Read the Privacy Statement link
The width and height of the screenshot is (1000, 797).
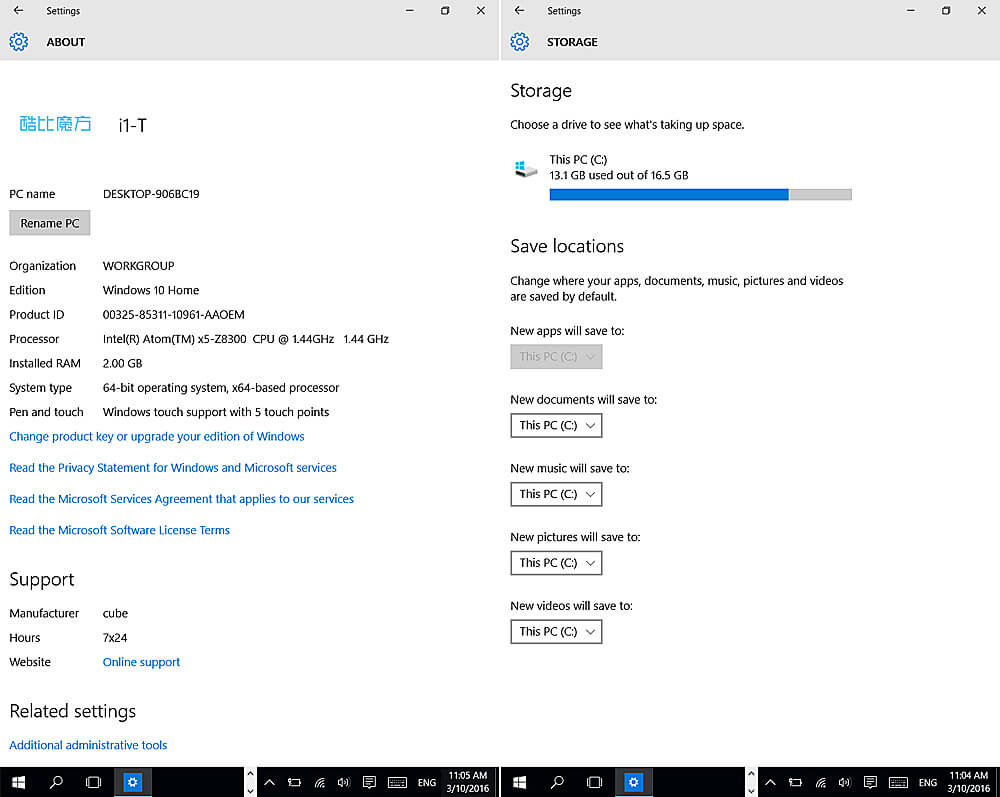[x=173, y=468]
